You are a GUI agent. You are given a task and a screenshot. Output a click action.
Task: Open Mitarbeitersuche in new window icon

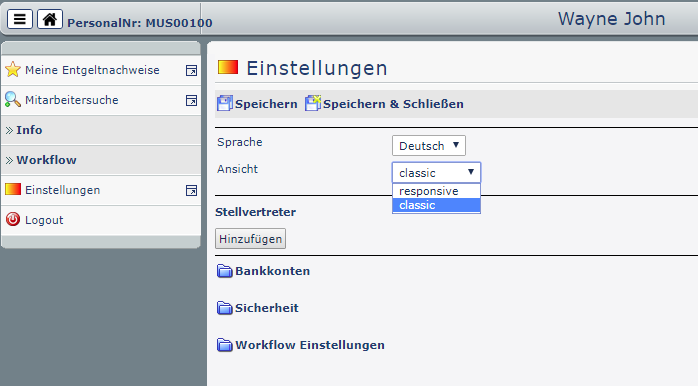(191, 101)
